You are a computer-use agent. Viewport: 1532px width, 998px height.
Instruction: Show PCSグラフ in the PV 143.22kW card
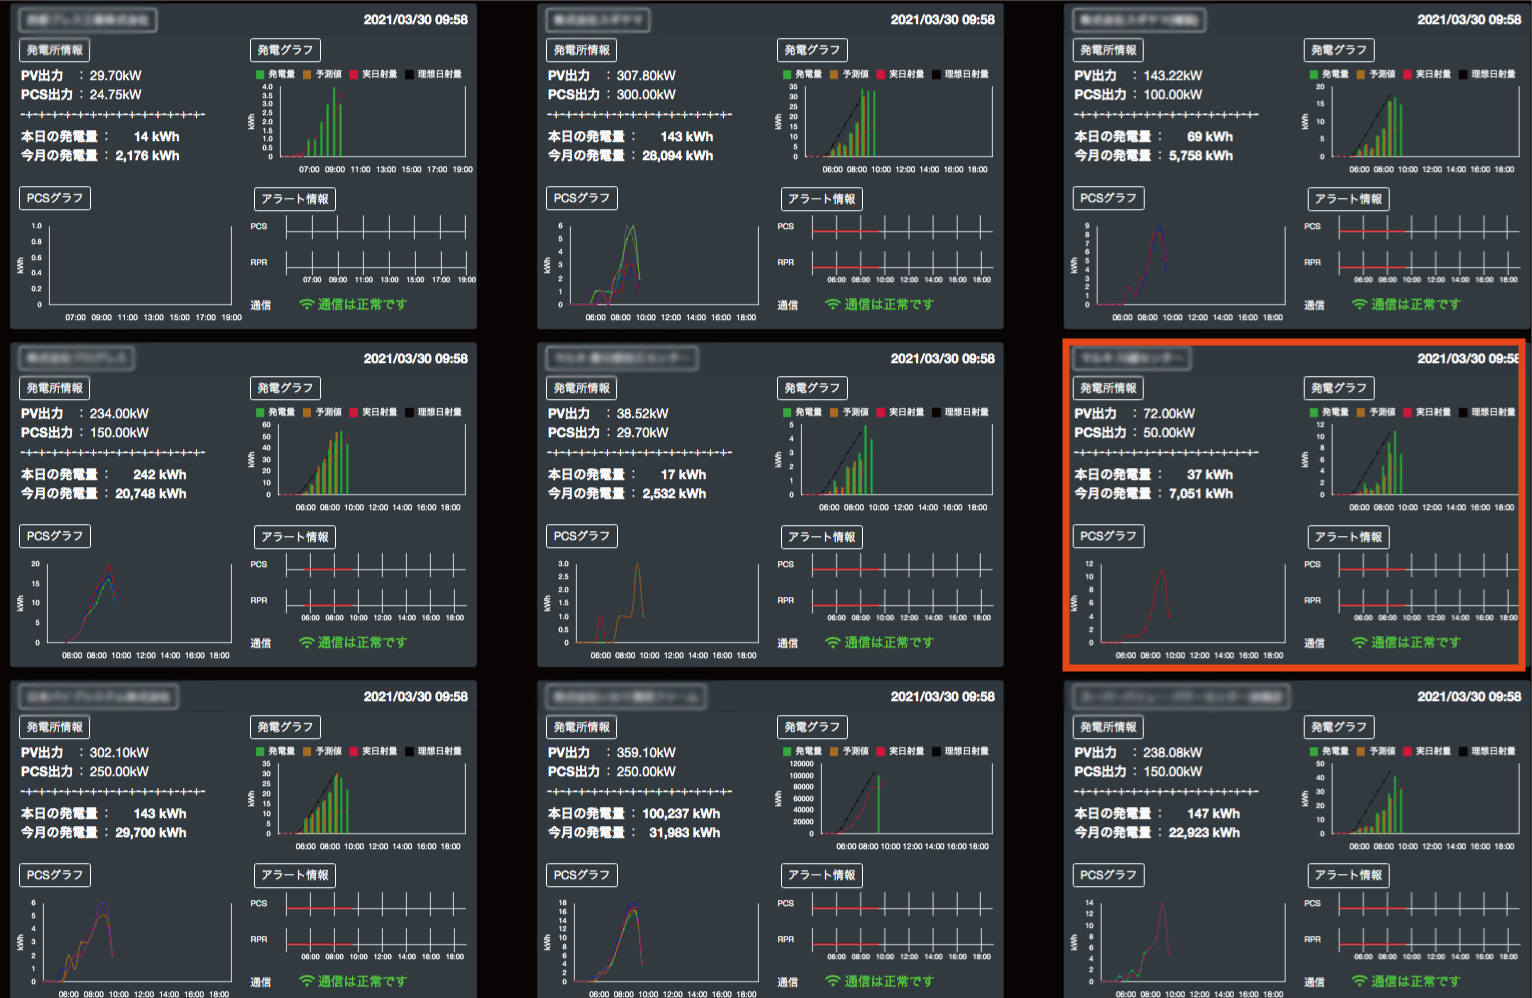(1109, 198)
